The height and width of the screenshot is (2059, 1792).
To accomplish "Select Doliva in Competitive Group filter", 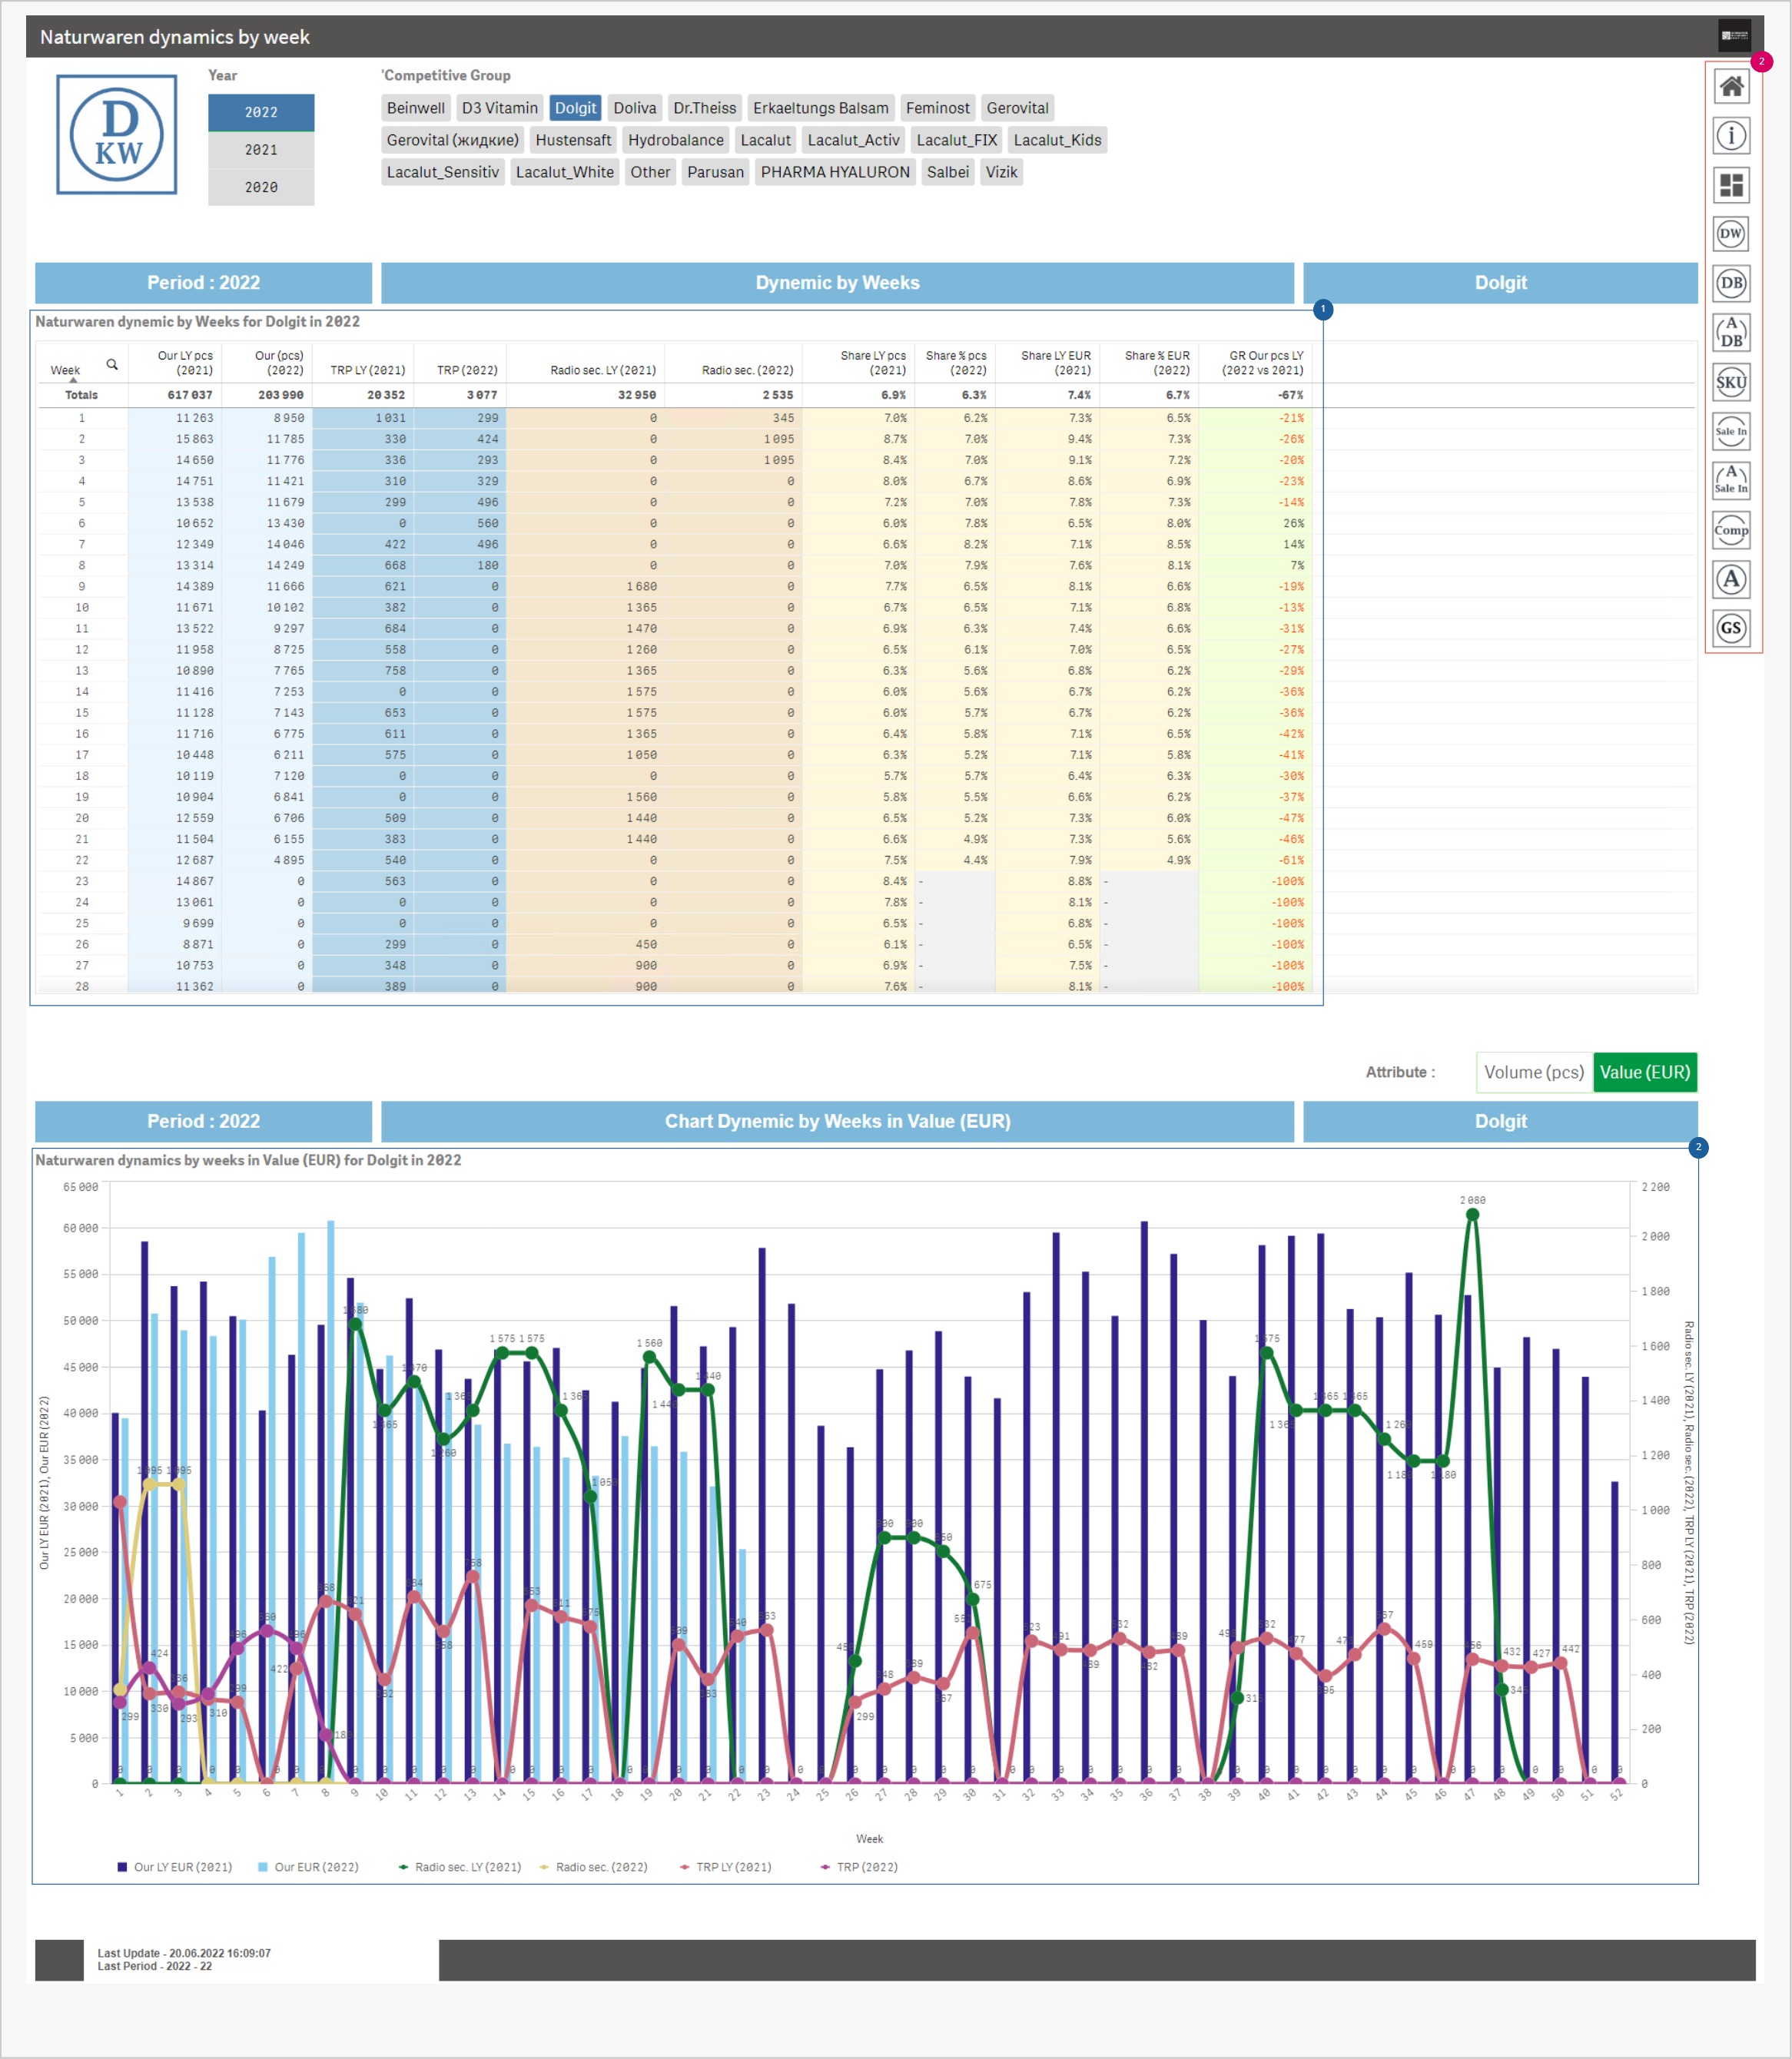I will [x=634, y=108].
